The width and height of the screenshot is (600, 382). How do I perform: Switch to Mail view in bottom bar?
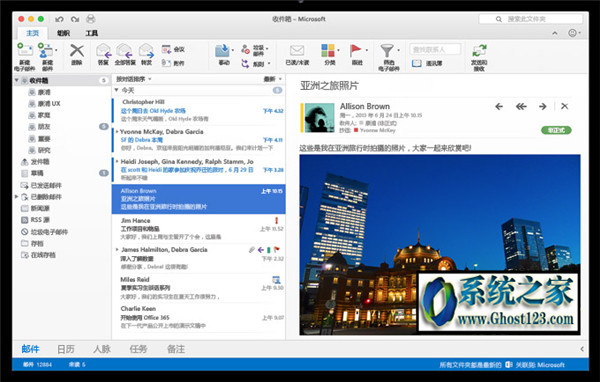click(31, 349)
